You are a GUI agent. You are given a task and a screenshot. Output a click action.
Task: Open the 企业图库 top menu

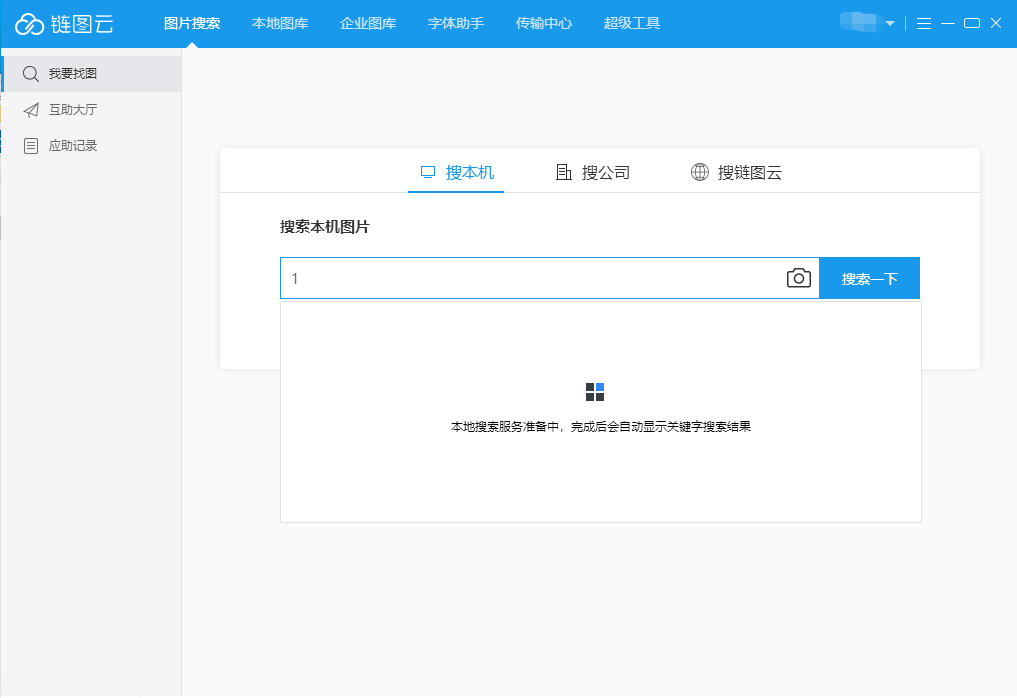tap(368, 23)
